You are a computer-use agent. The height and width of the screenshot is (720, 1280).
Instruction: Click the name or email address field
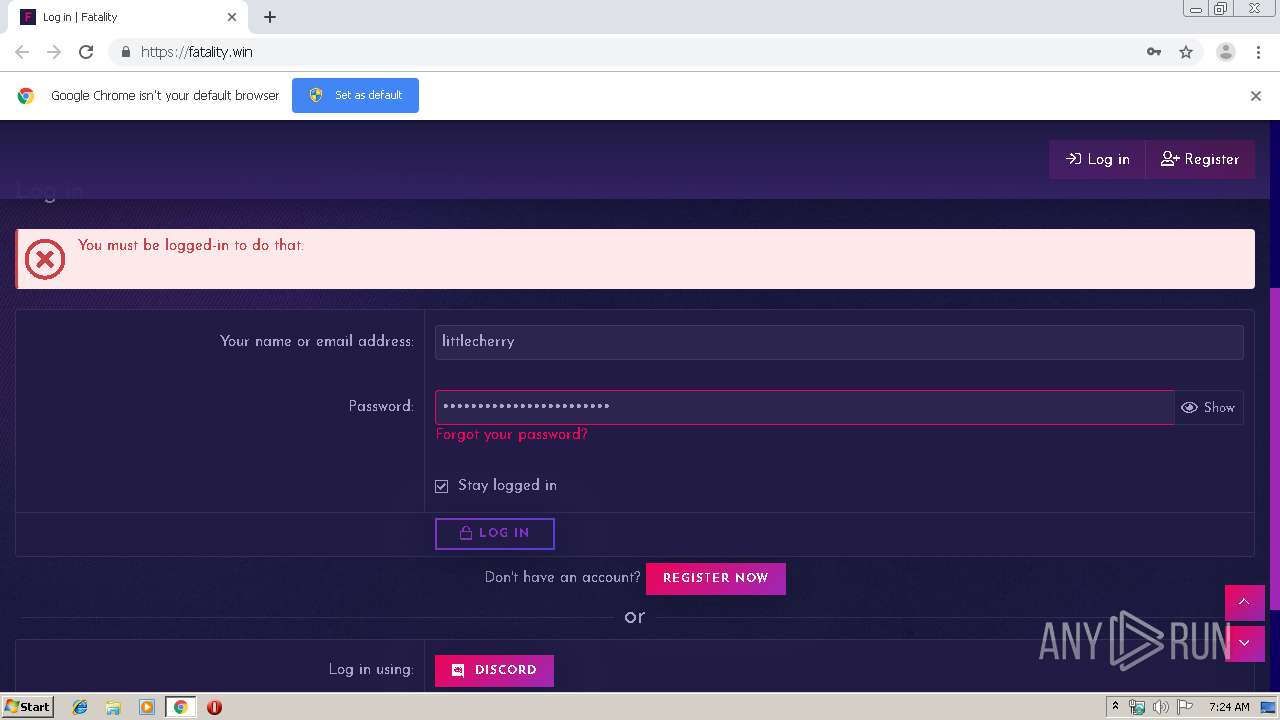click(839, 342)
